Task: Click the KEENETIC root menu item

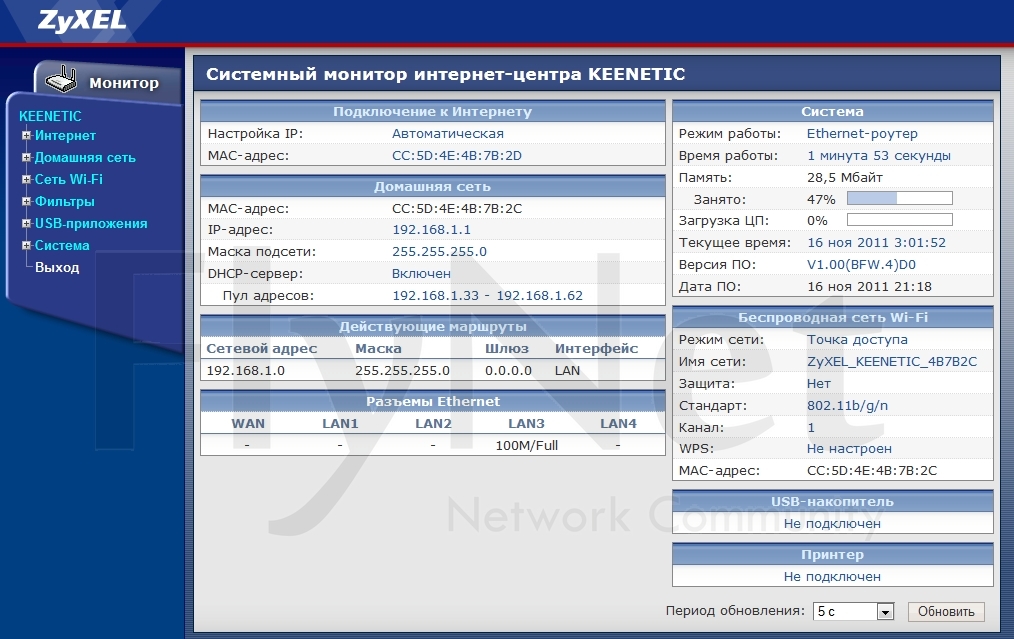Action: [x=50, y=116]
